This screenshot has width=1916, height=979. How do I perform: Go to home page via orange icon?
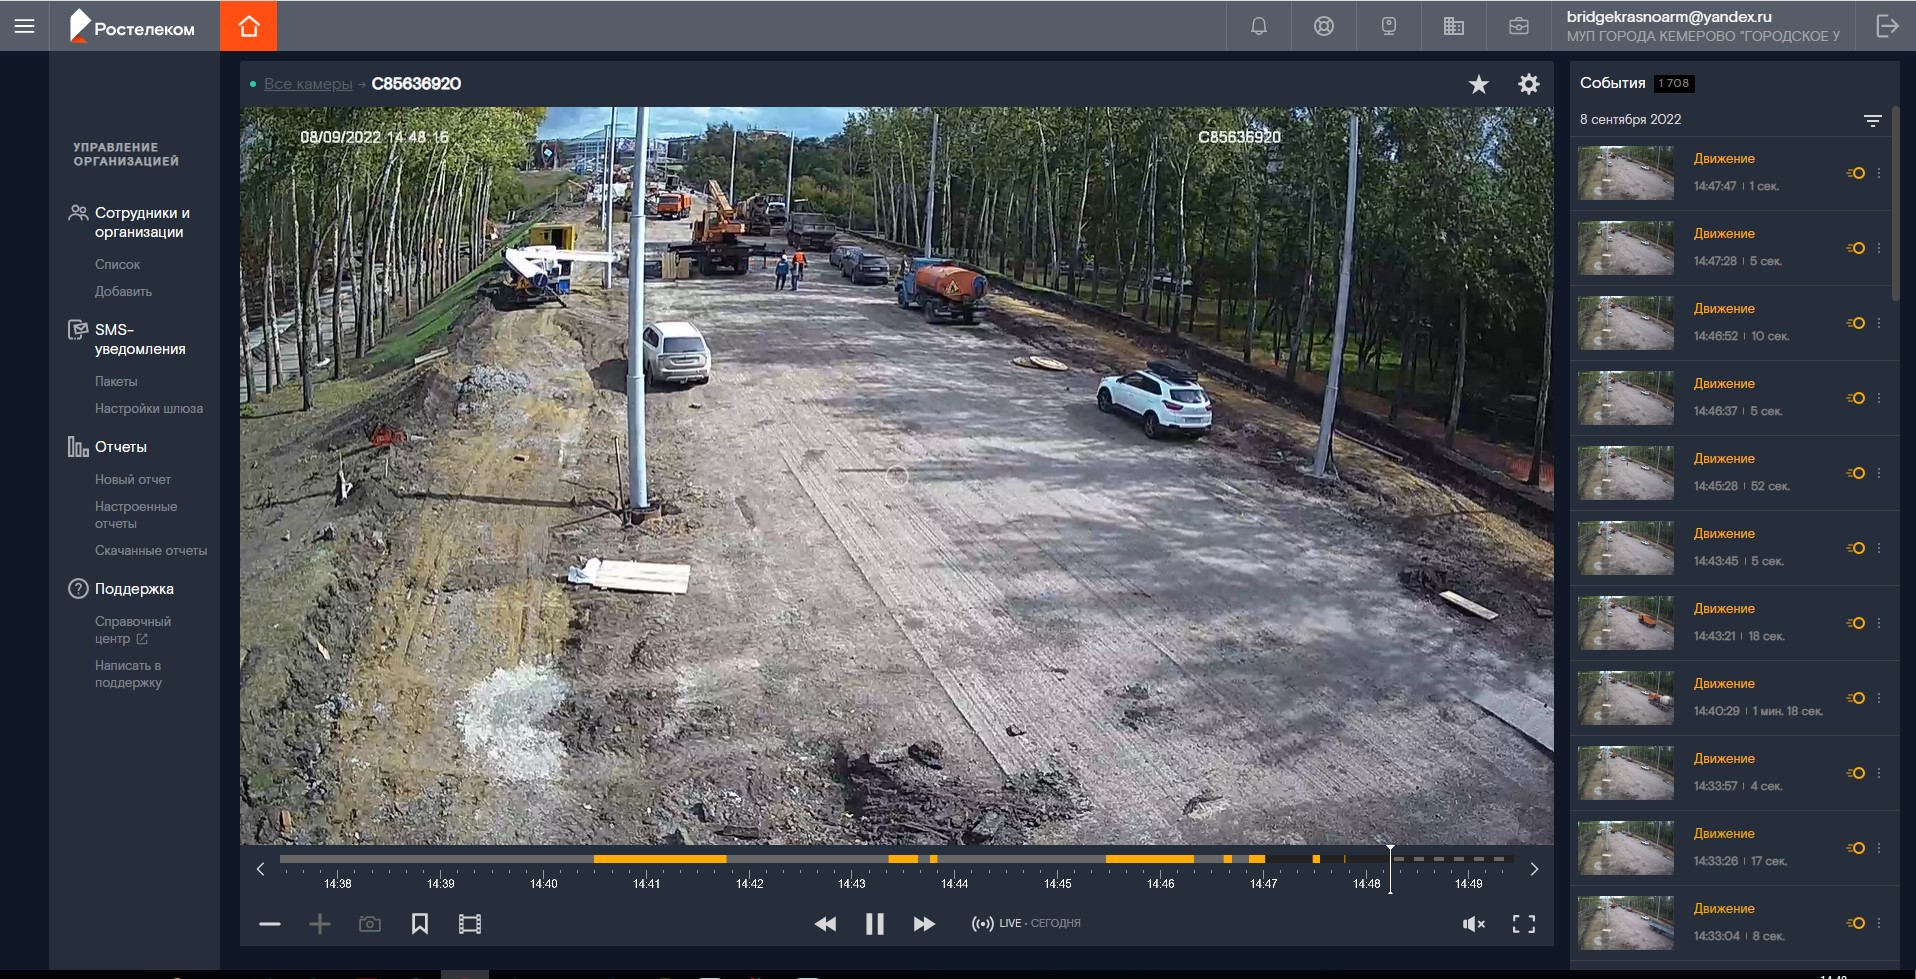click(249, 26)
